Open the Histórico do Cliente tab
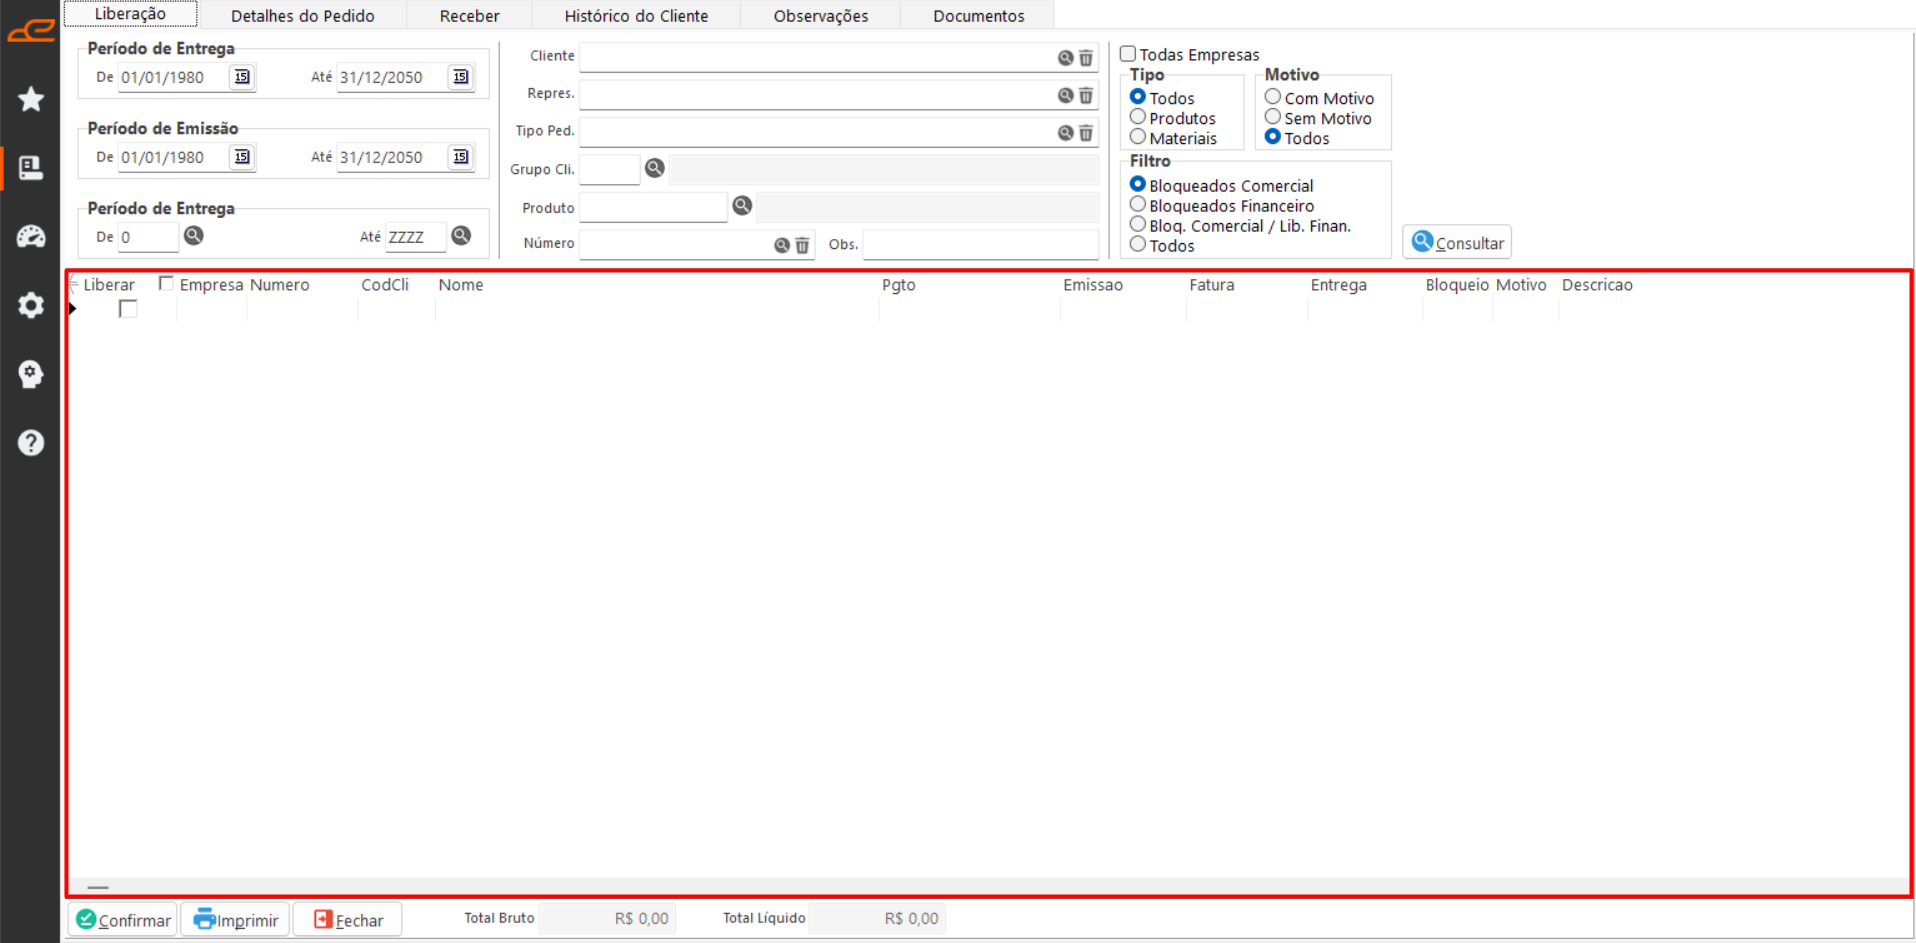 636,16
